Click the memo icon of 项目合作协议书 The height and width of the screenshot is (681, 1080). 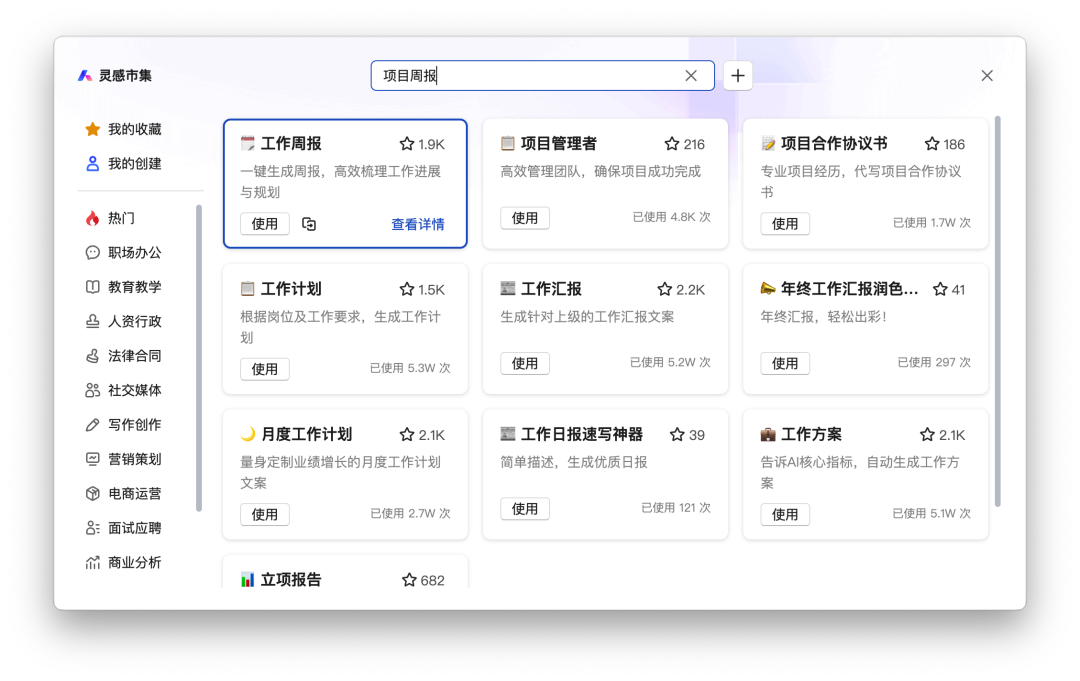768,143
